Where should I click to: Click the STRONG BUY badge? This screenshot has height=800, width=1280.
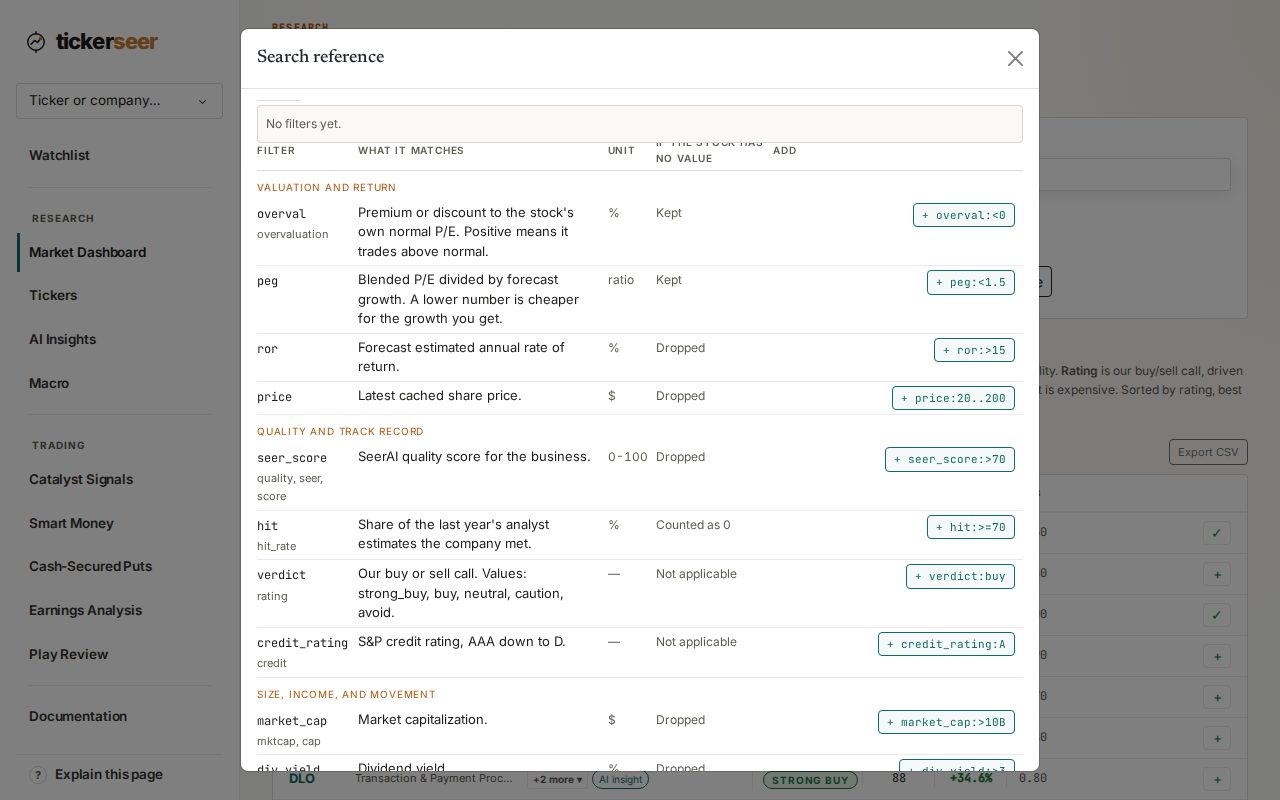[810, 780]
